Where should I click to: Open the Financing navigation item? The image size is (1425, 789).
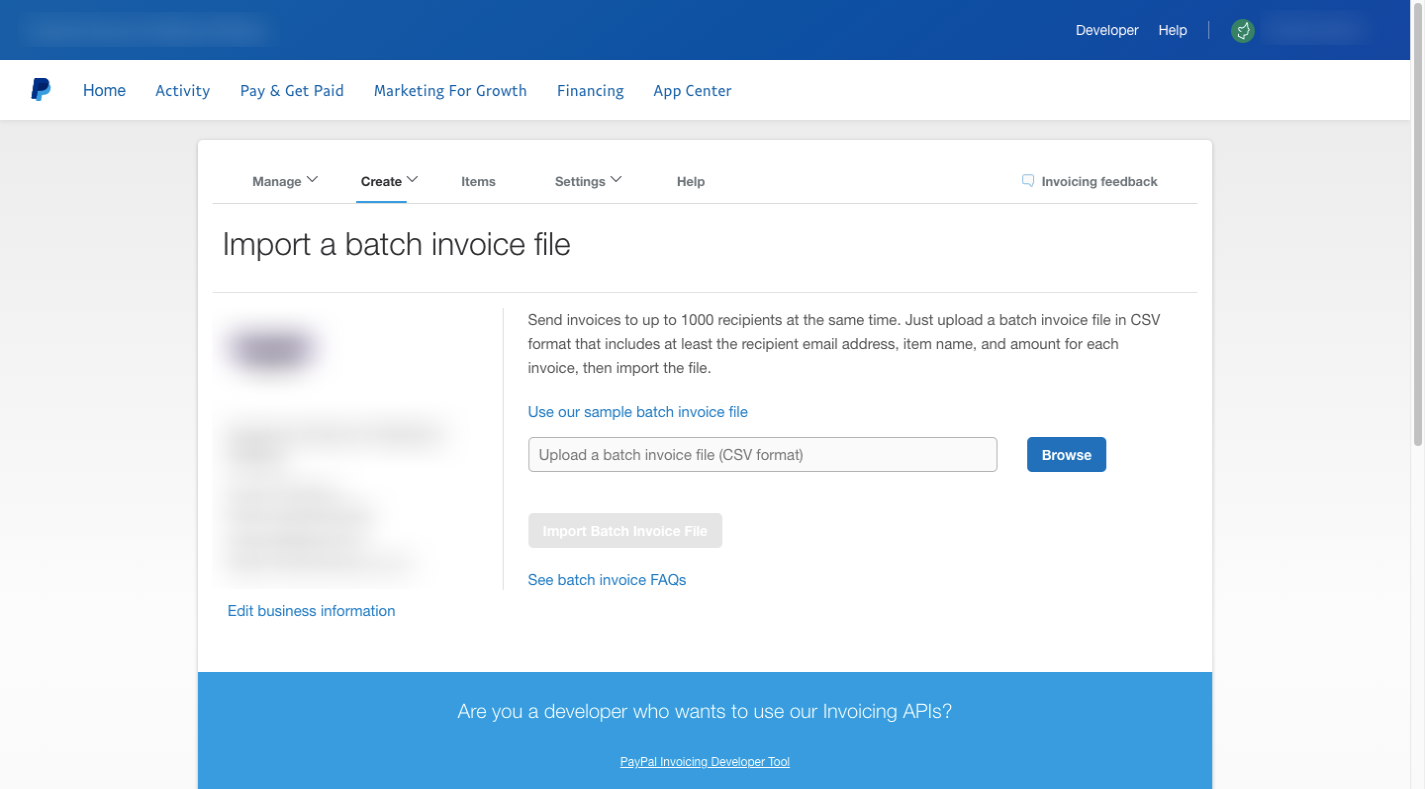[x=590, y=90]
